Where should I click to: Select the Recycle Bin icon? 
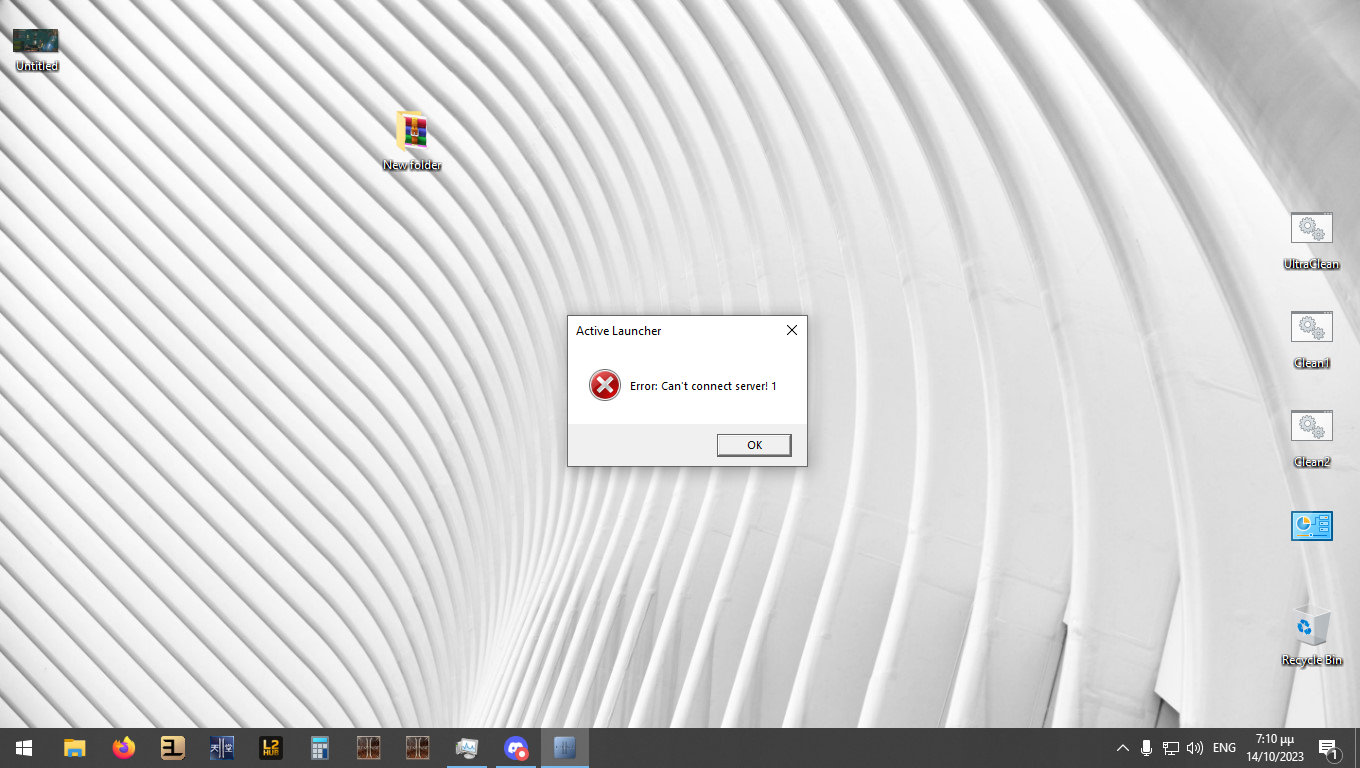coord(1311,626)
